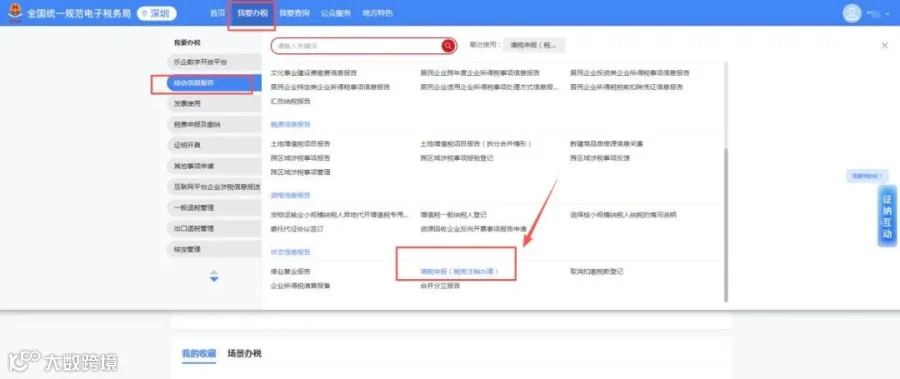This screenshot has height=379, width=900.
Task: Open 跨区域涉税事项管理 link
Action: (300, 172)
